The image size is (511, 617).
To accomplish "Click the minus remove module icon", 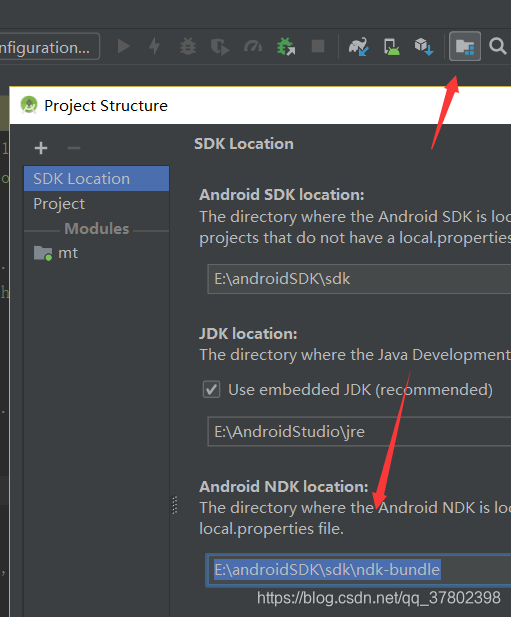I will (74, 148).
